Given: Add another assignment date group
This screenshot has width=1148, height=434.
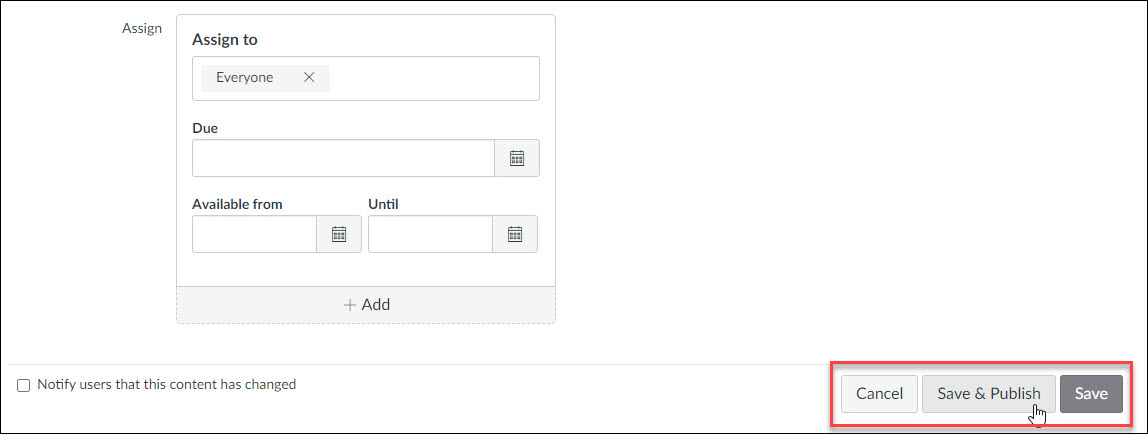Looking at the screenshot, I should pos(366,304).
